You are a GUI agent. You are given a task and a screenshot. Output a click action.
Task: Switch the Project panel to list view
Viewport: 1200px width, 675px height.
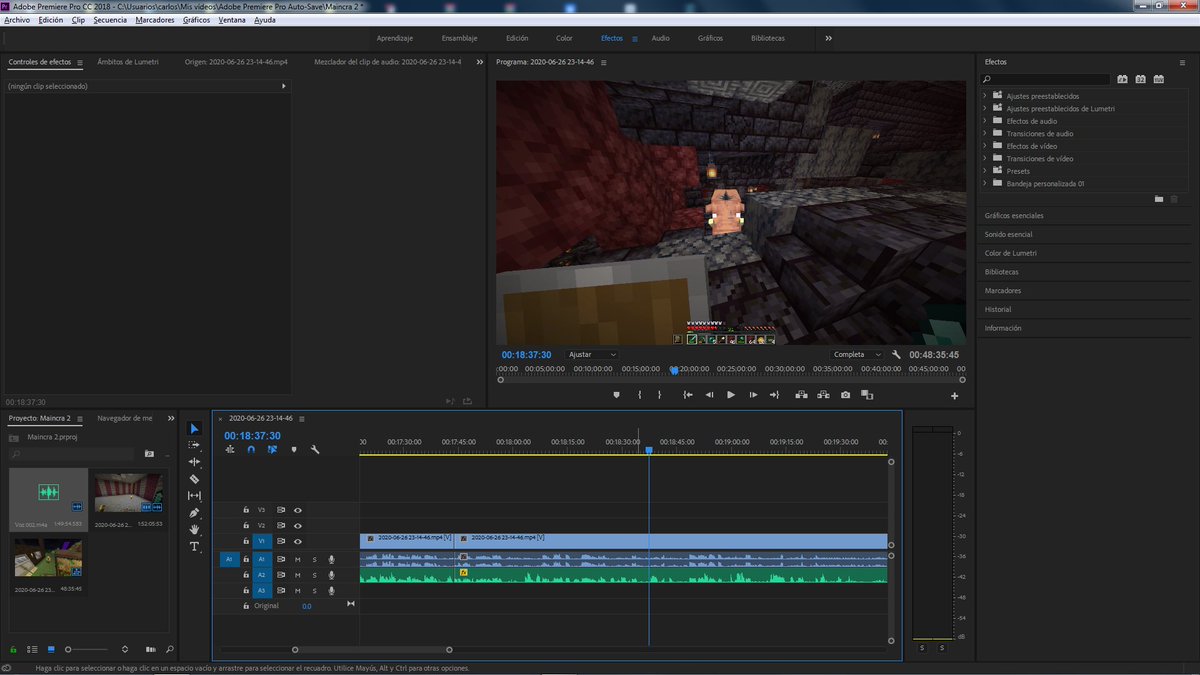pyautogui.click(x=34, y=649)
